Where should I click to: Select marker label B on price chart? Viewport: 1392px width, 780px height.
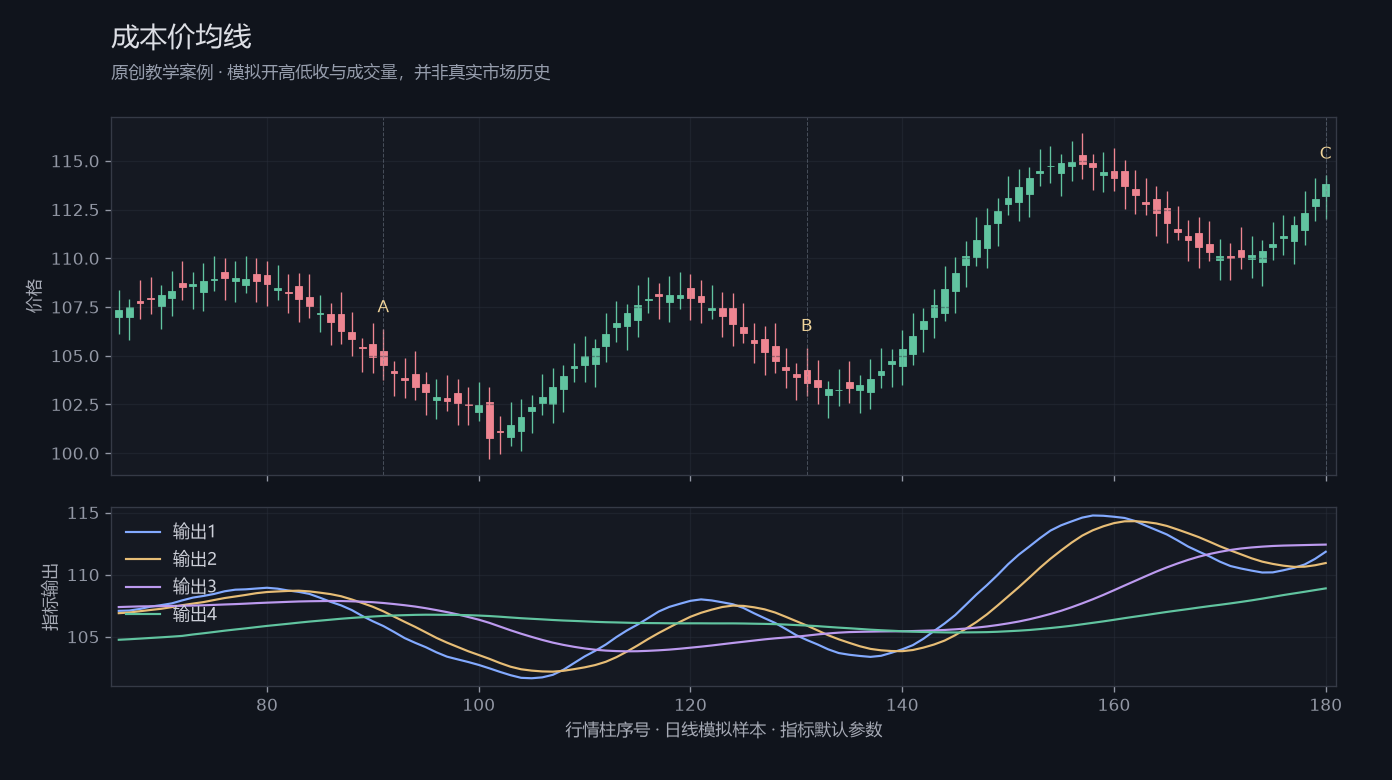[x=807, y=326]
